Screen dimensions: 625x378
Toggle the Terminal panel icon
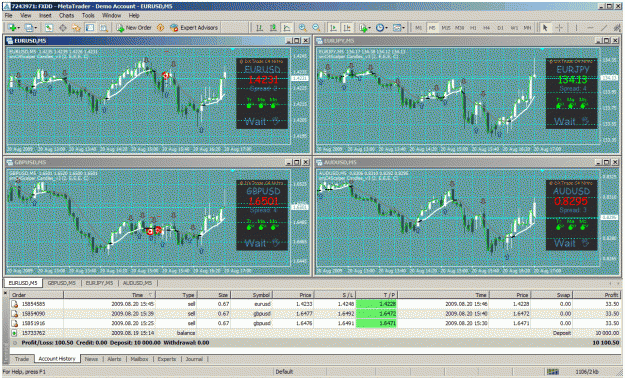tap(90, 28)
